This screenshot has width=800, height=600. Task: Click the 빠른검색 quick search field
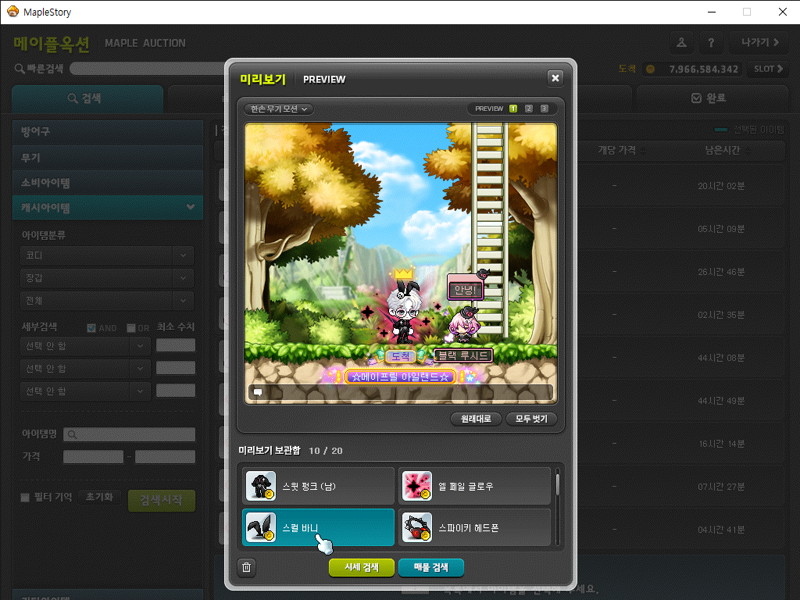pos(148,68)
